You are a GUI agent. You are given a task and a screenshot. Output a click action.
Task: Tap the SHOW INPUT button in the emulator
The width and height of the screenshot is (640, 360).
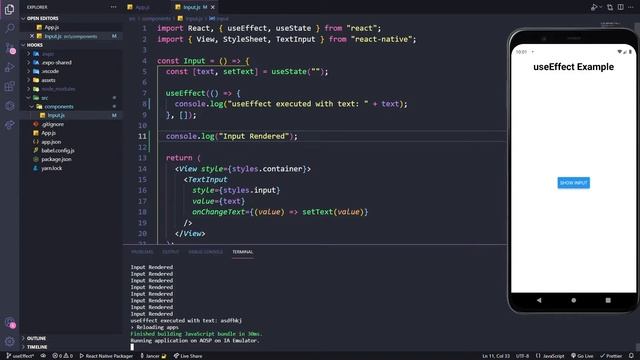click(573, 183)
